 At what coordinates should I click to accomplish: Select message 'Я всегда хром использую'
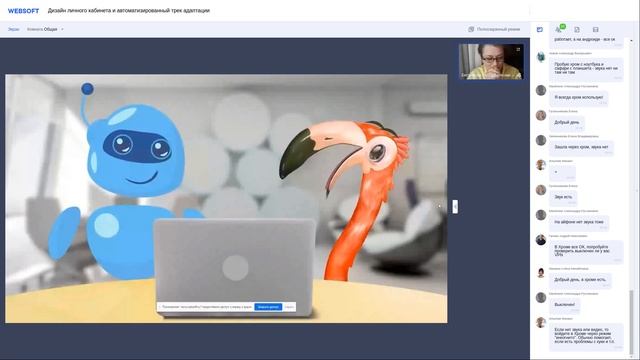pos(579,98)
